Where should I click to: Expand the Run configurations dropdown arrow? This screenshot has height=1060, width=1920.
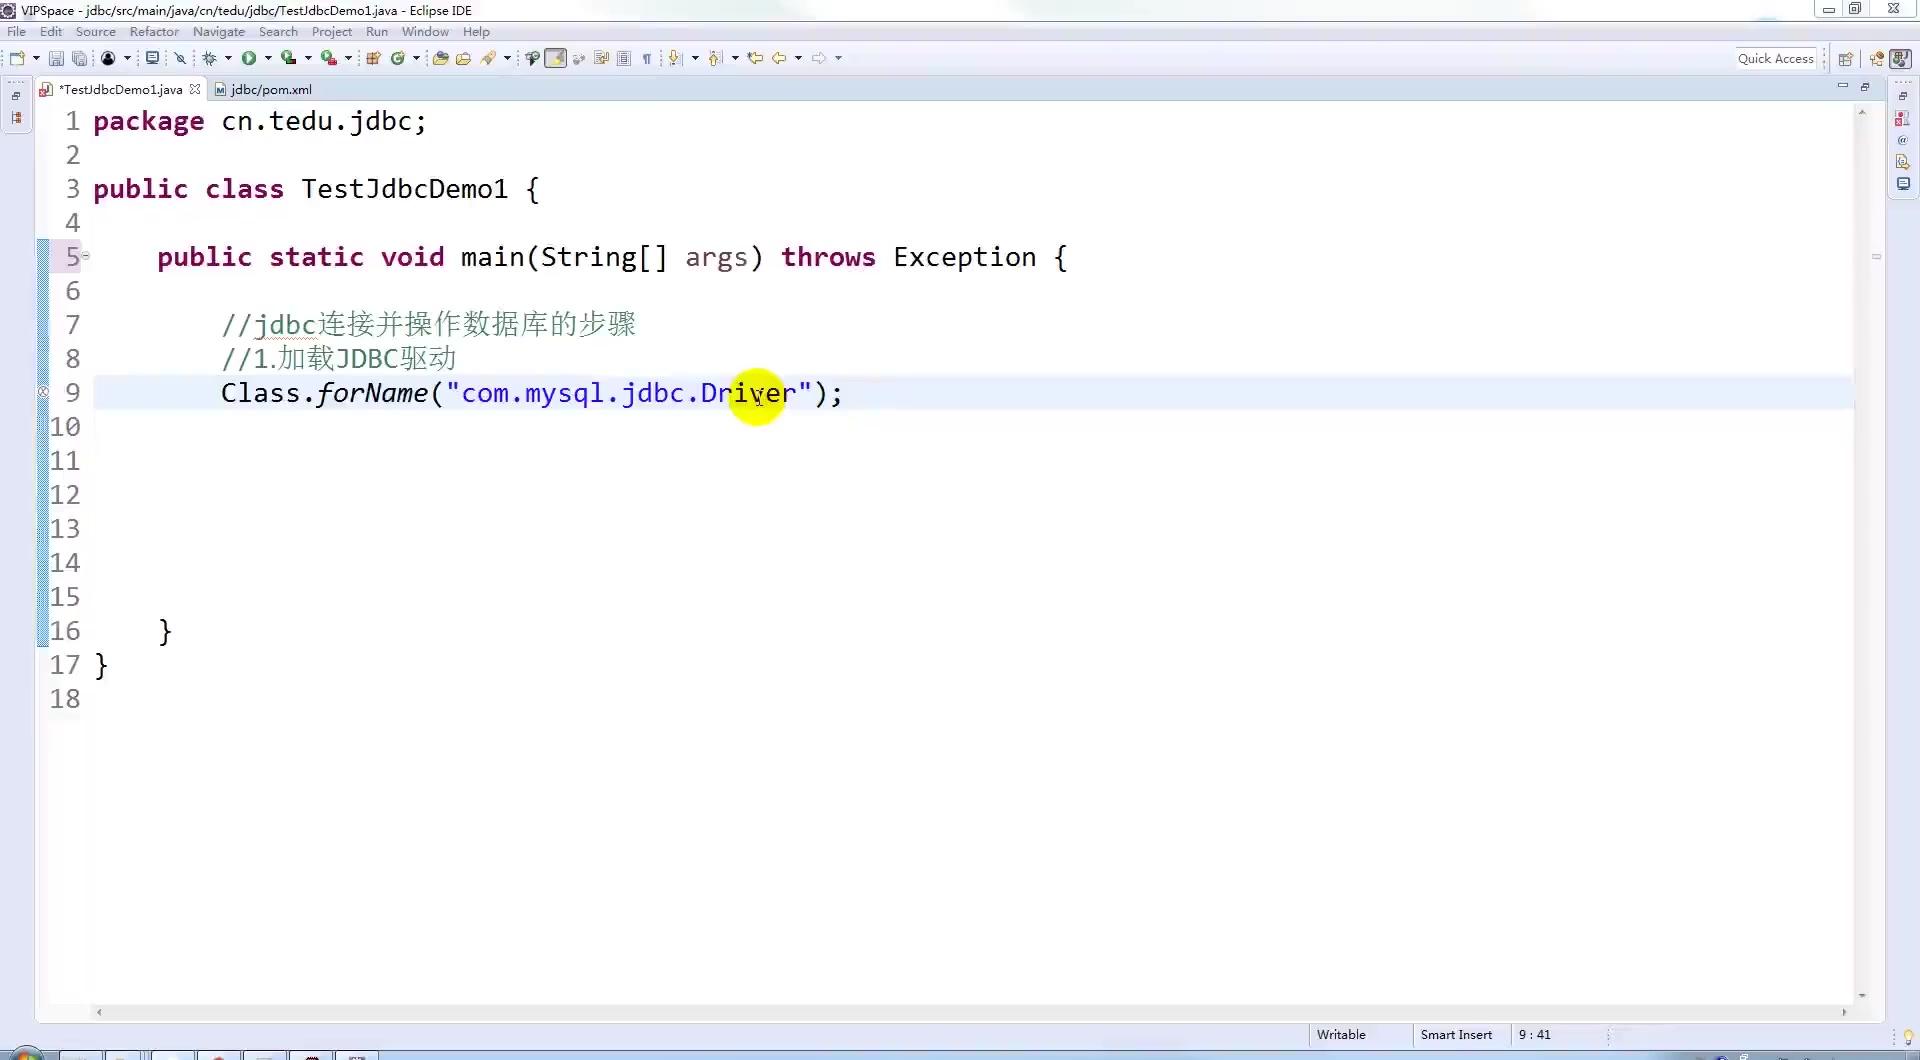pyautogui.click(x=268, y=58)
